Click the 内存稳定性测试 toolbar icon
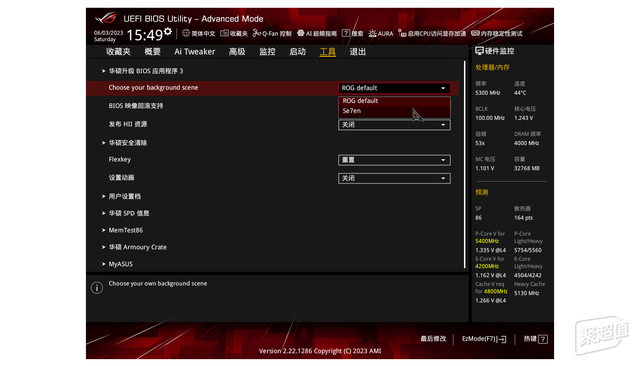 coord(475,33)
